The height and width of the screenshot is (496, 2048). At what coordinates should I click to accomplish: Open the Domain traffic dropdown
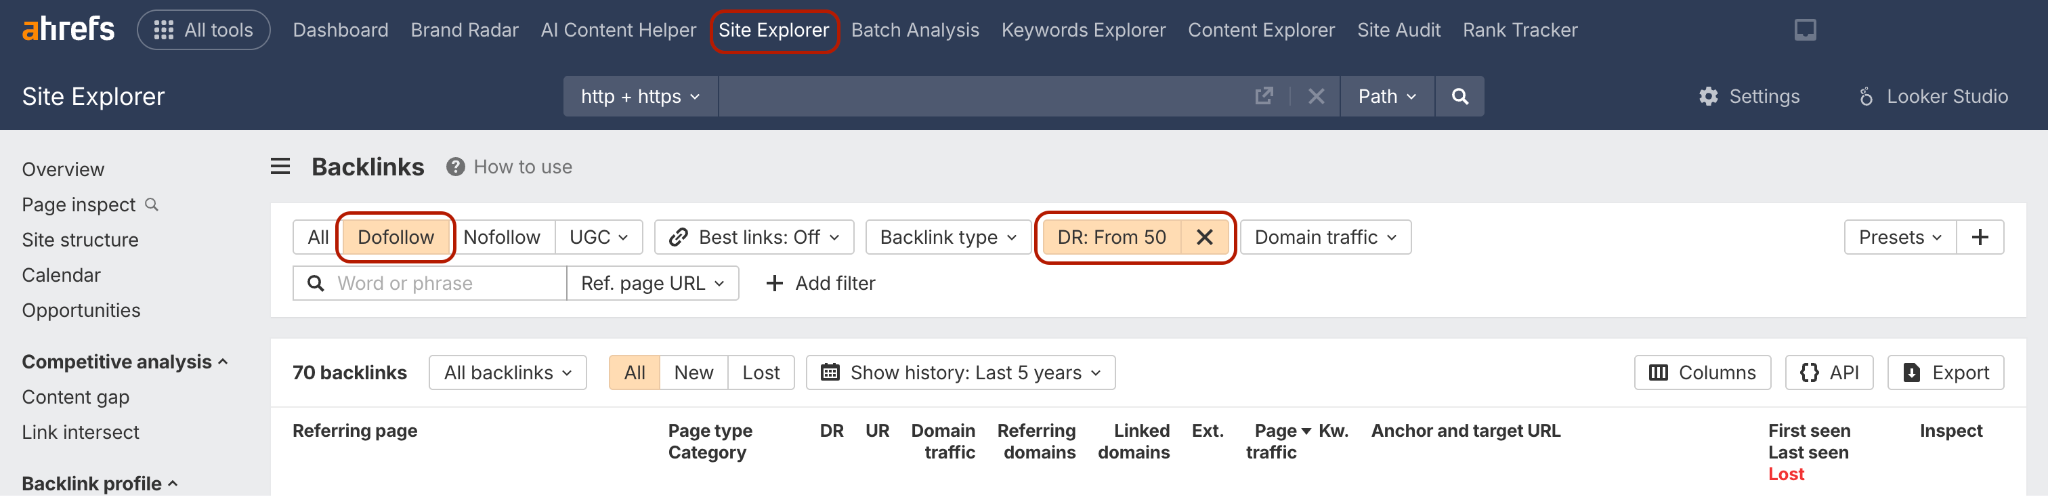tap(1325, 237)
